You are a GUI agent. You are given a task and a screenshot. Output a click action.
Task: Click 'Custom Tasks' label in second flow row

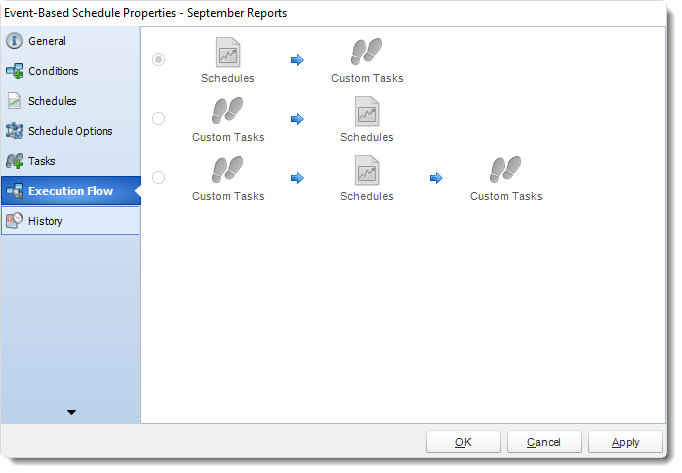point(228,138)
